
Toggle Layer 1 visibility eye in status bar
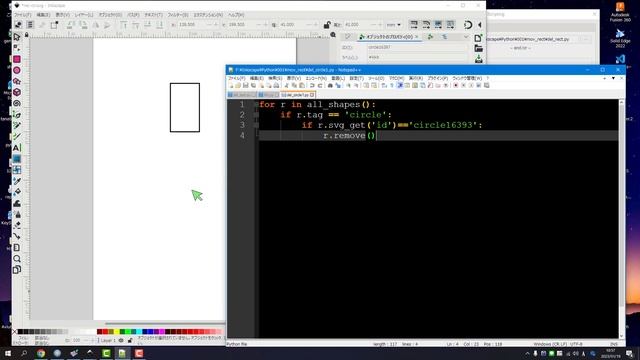[121, 340]
